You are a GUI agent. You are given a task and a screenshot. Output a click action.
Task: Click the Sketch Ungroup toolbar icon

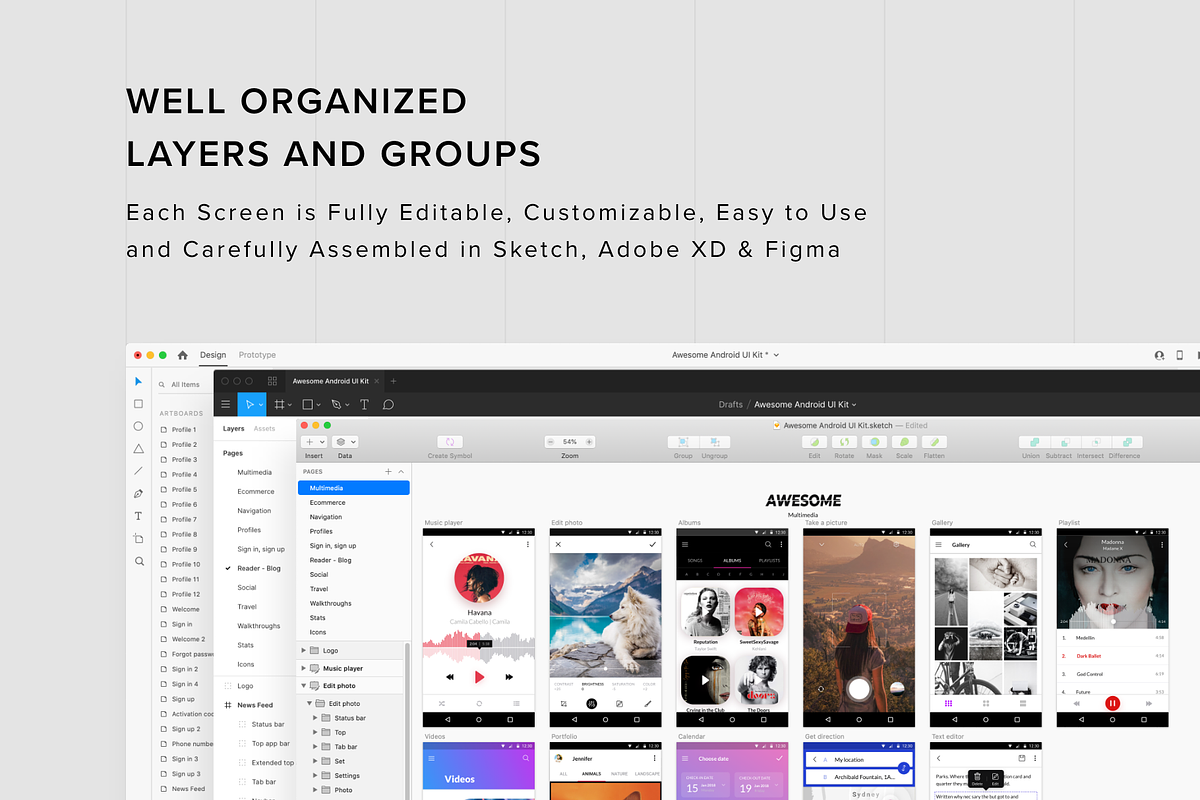[714, 442]
